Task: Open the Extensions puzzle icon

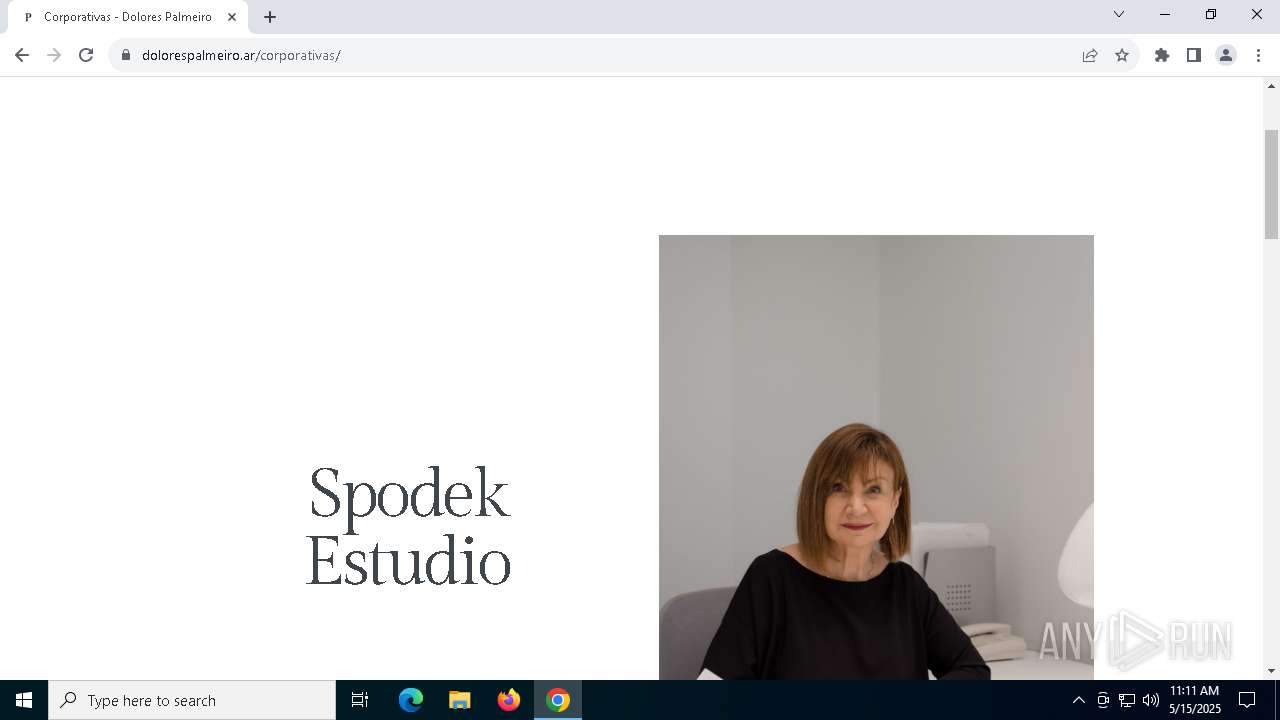Action: tap(1162, 55)
